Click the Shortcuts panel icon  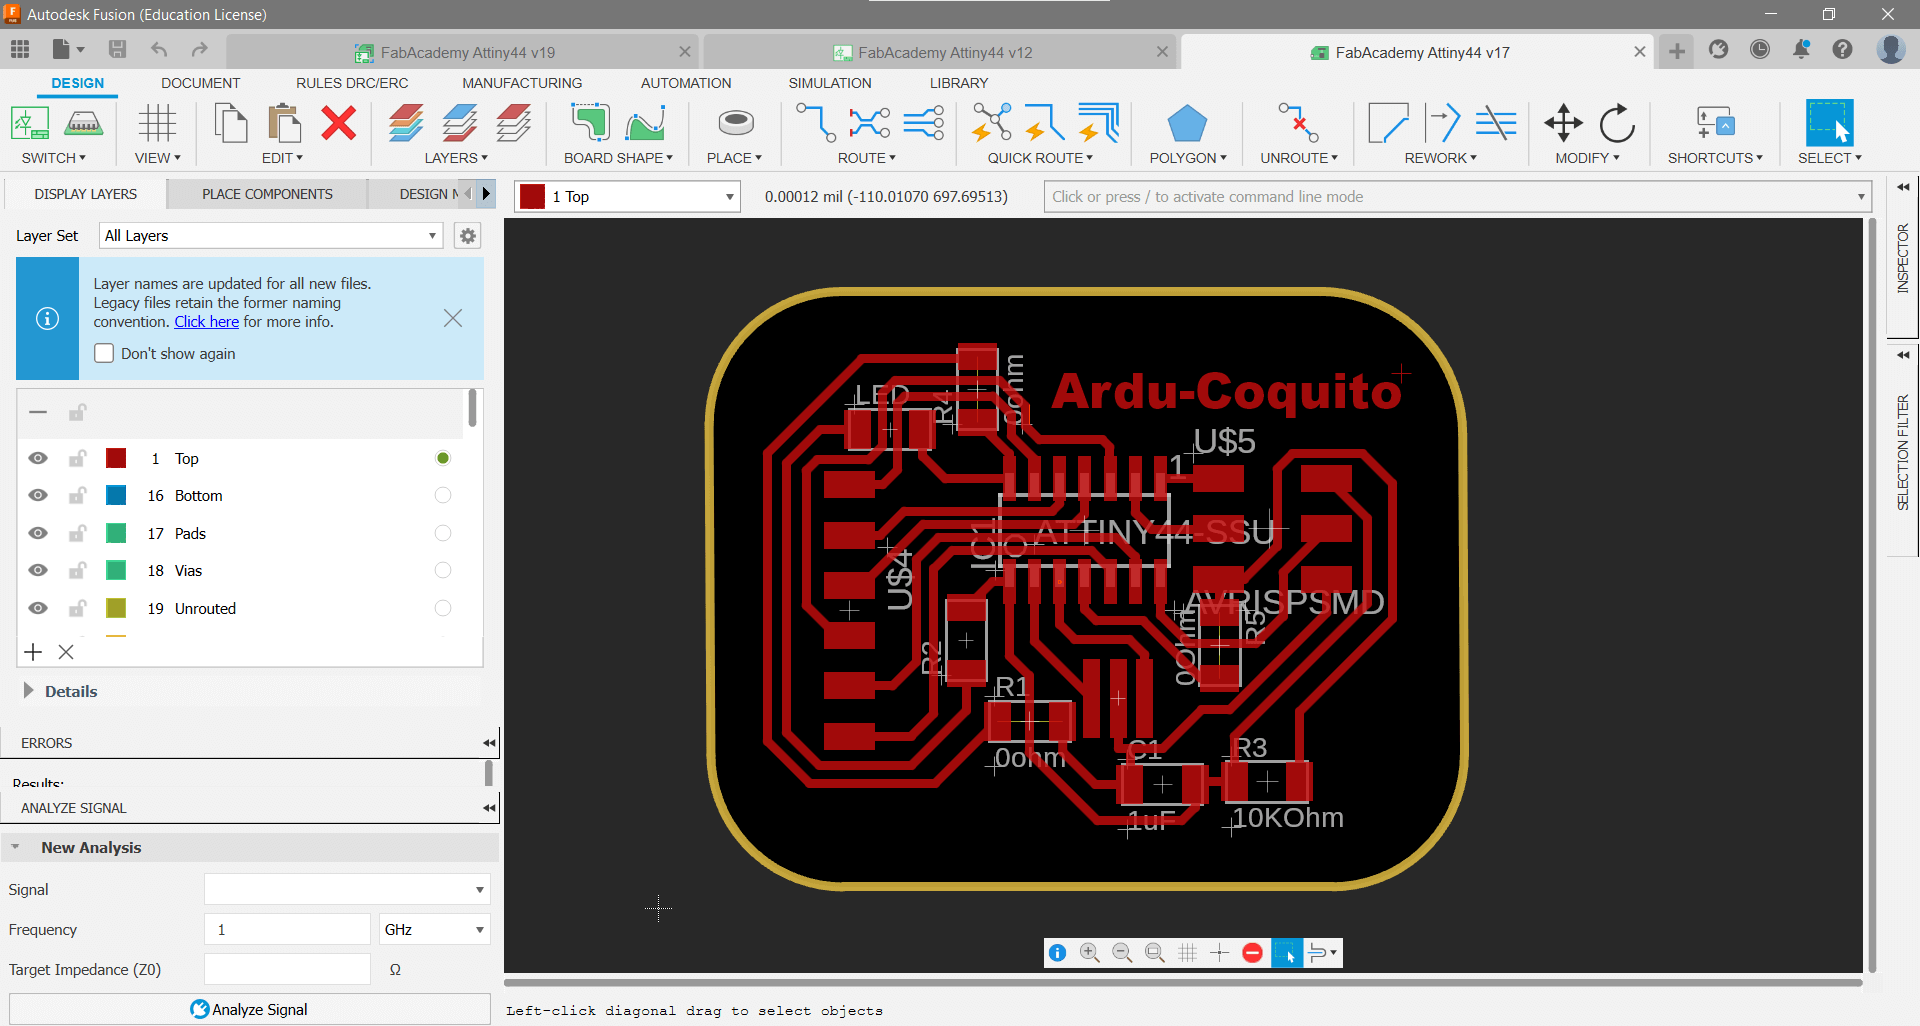[1715, 124]
